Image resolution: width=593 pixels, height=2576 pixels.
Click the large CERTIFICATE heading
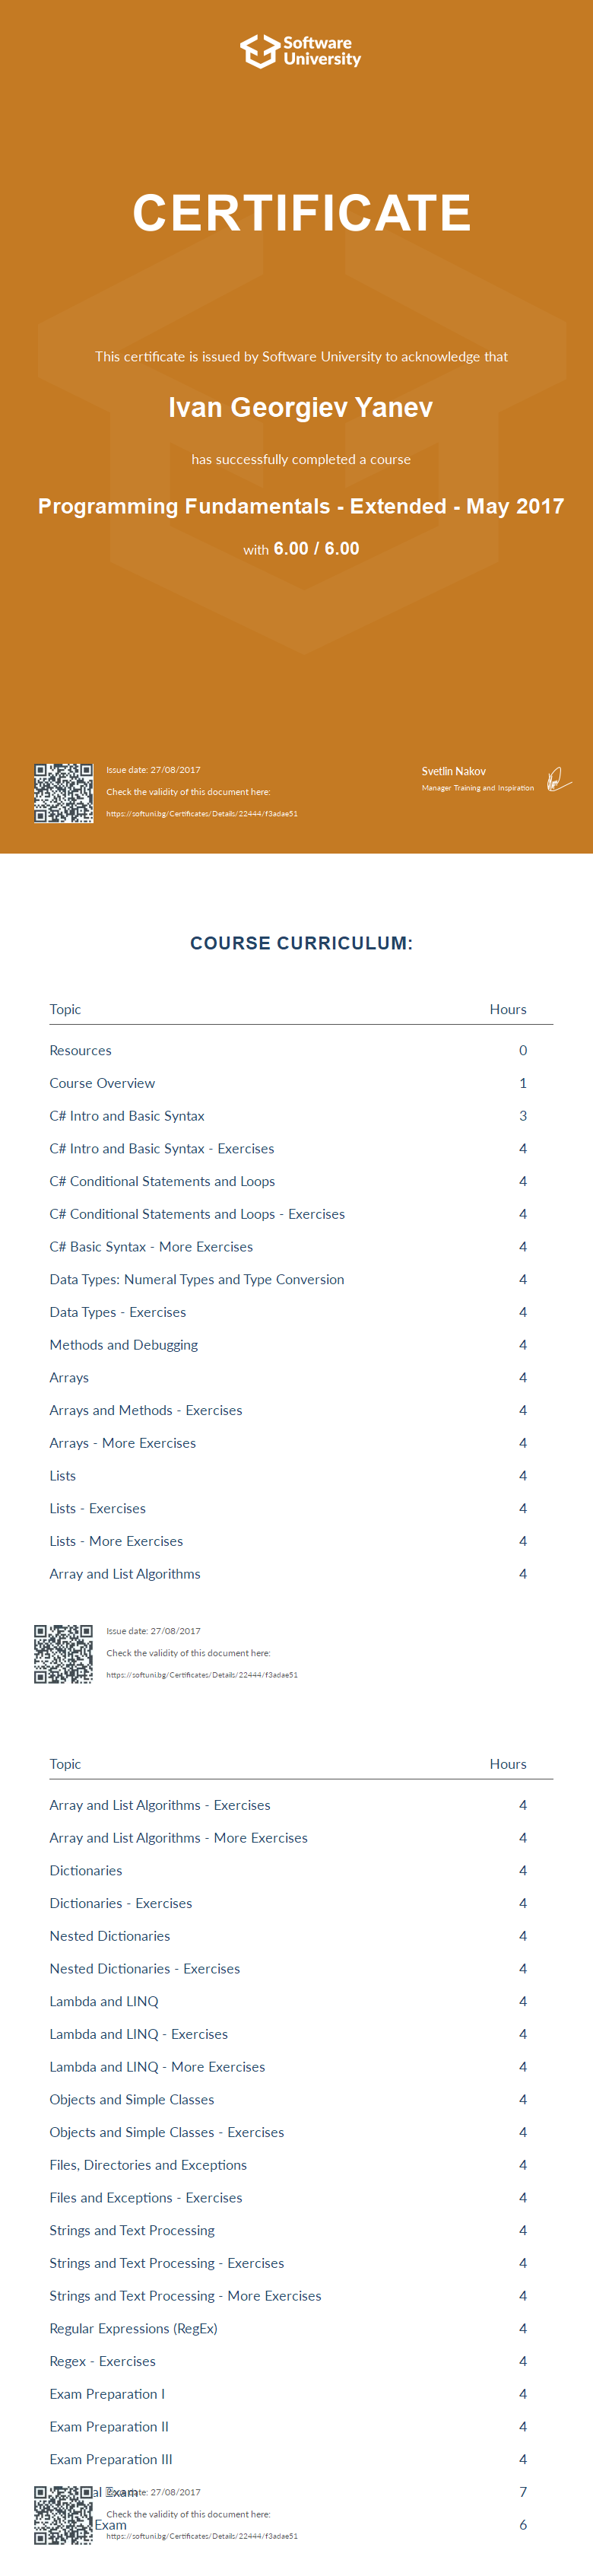(x=301, y=213)
